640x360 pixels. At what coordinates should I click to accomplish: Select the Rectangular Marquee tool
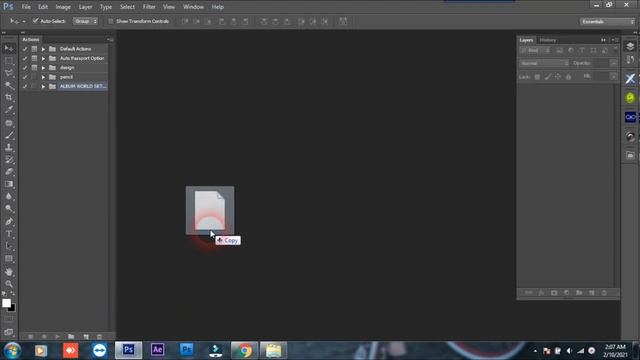click(9, 61)
